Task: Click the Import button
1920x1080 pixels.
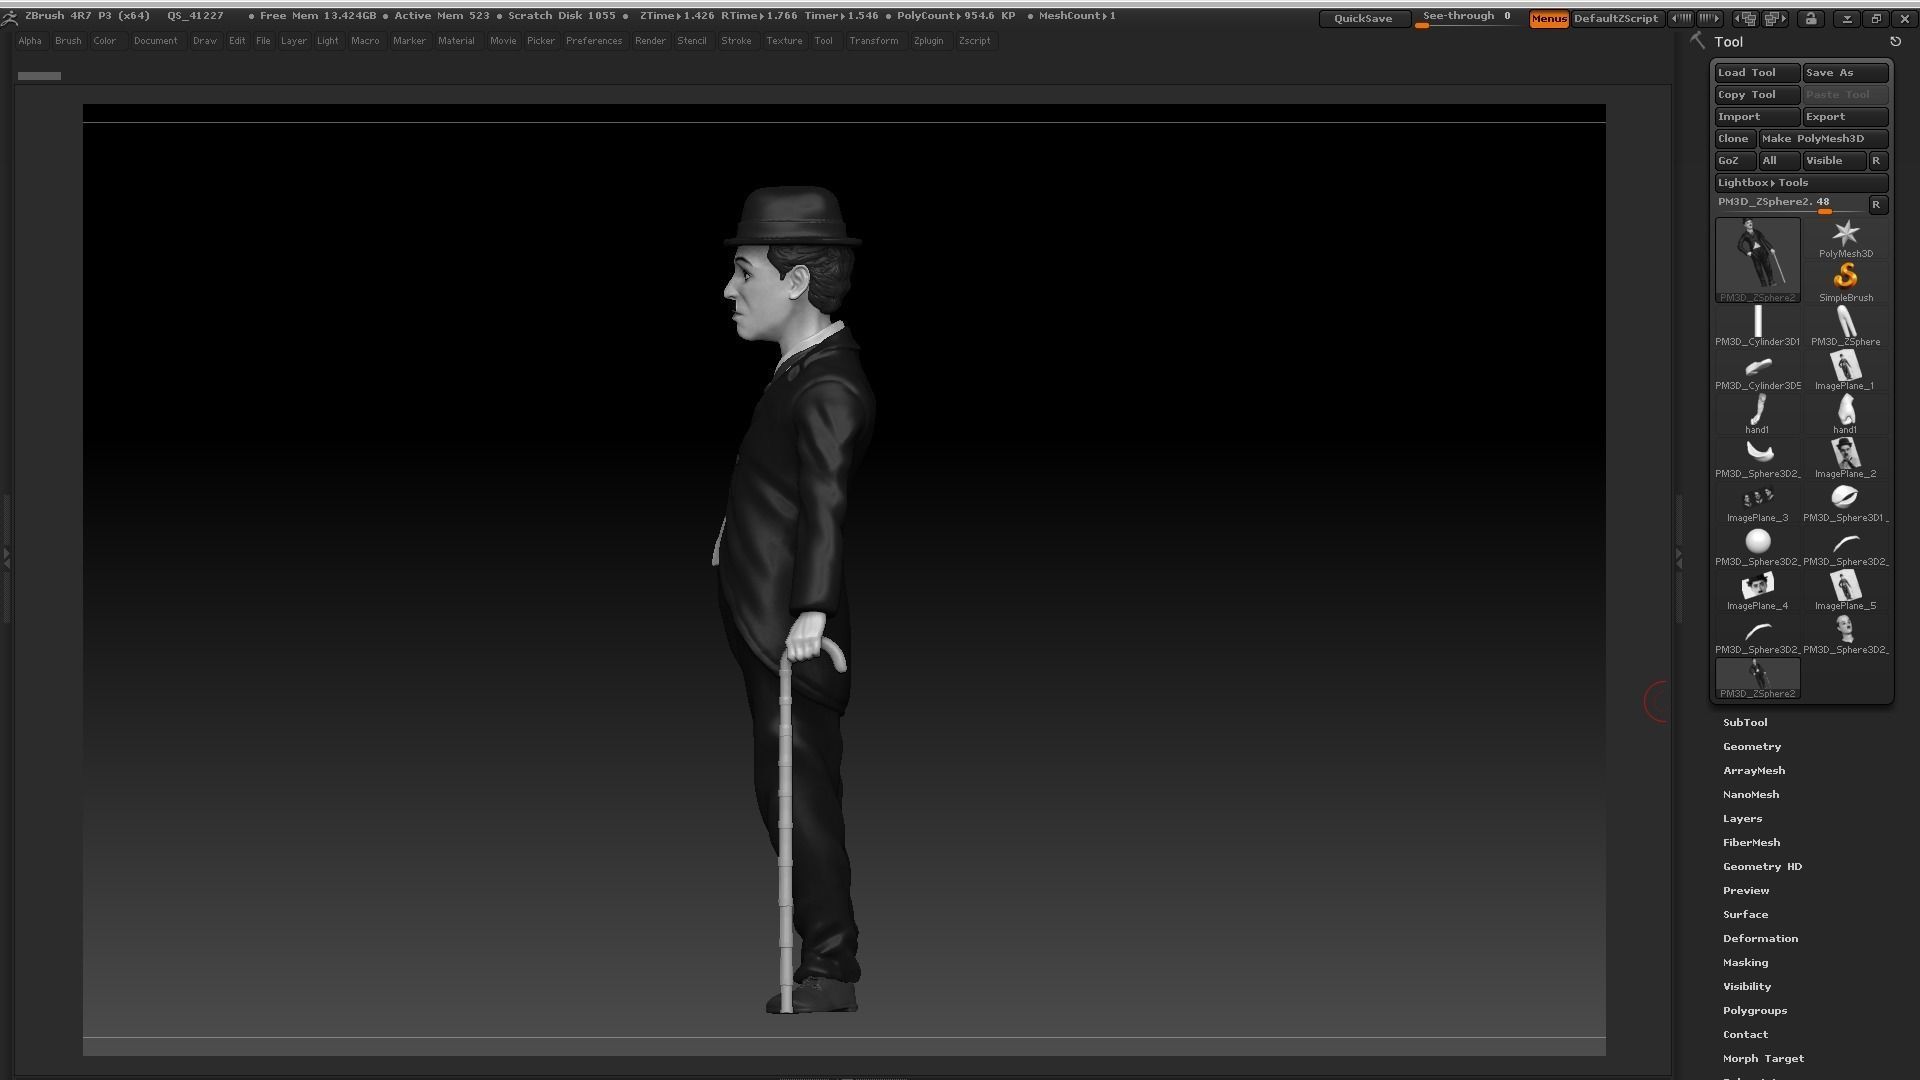Action: (1757, 117)
